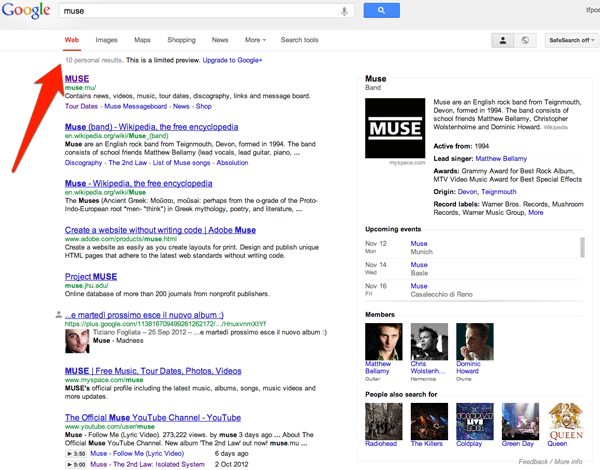The width and height of the screenshot is (600, 470).
Task: Play the 3:50 Follow Me video button
Action: pyautogui.click(x=76, y=454)
